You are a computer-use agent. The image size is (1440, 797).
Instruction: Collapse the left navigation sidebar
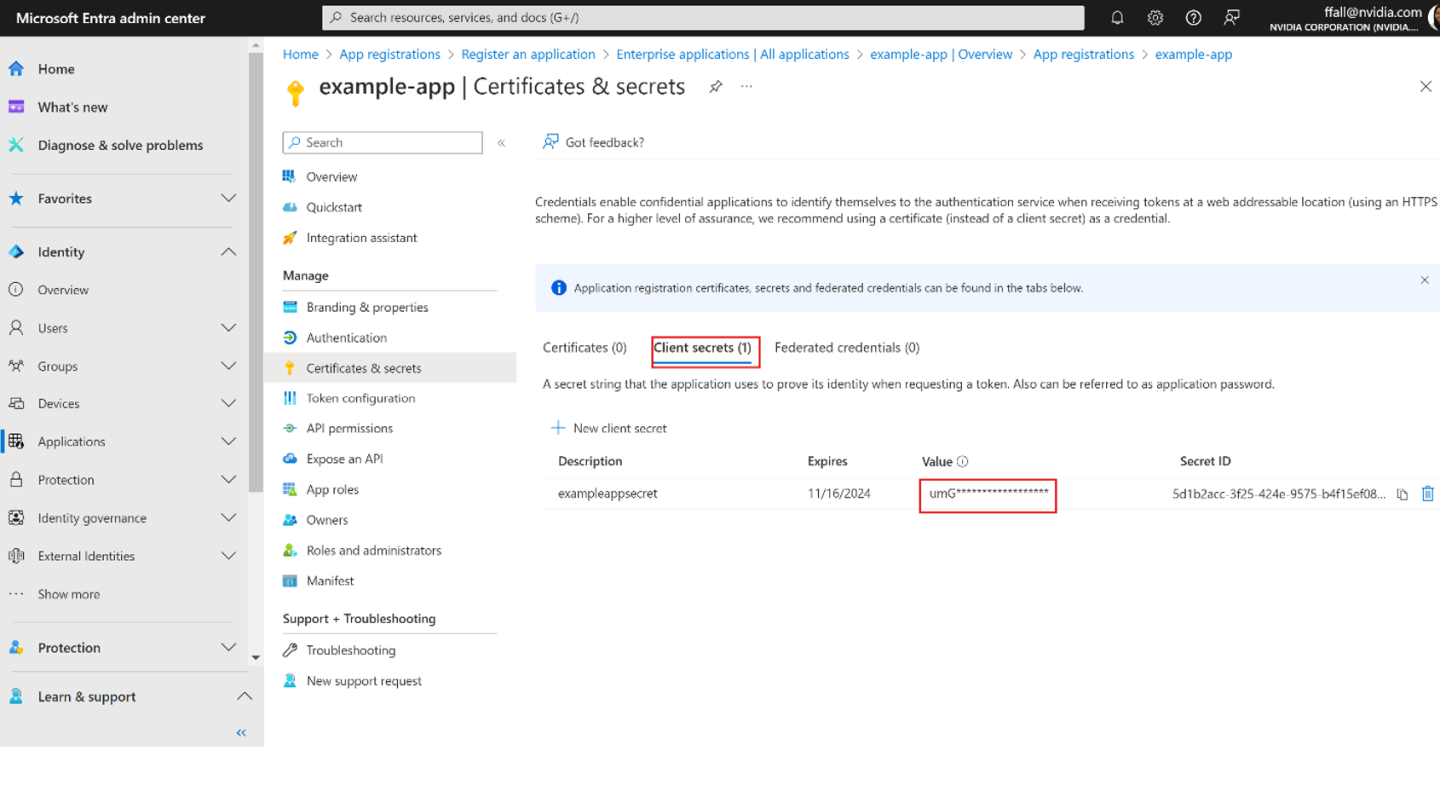(x=241, y=733)
